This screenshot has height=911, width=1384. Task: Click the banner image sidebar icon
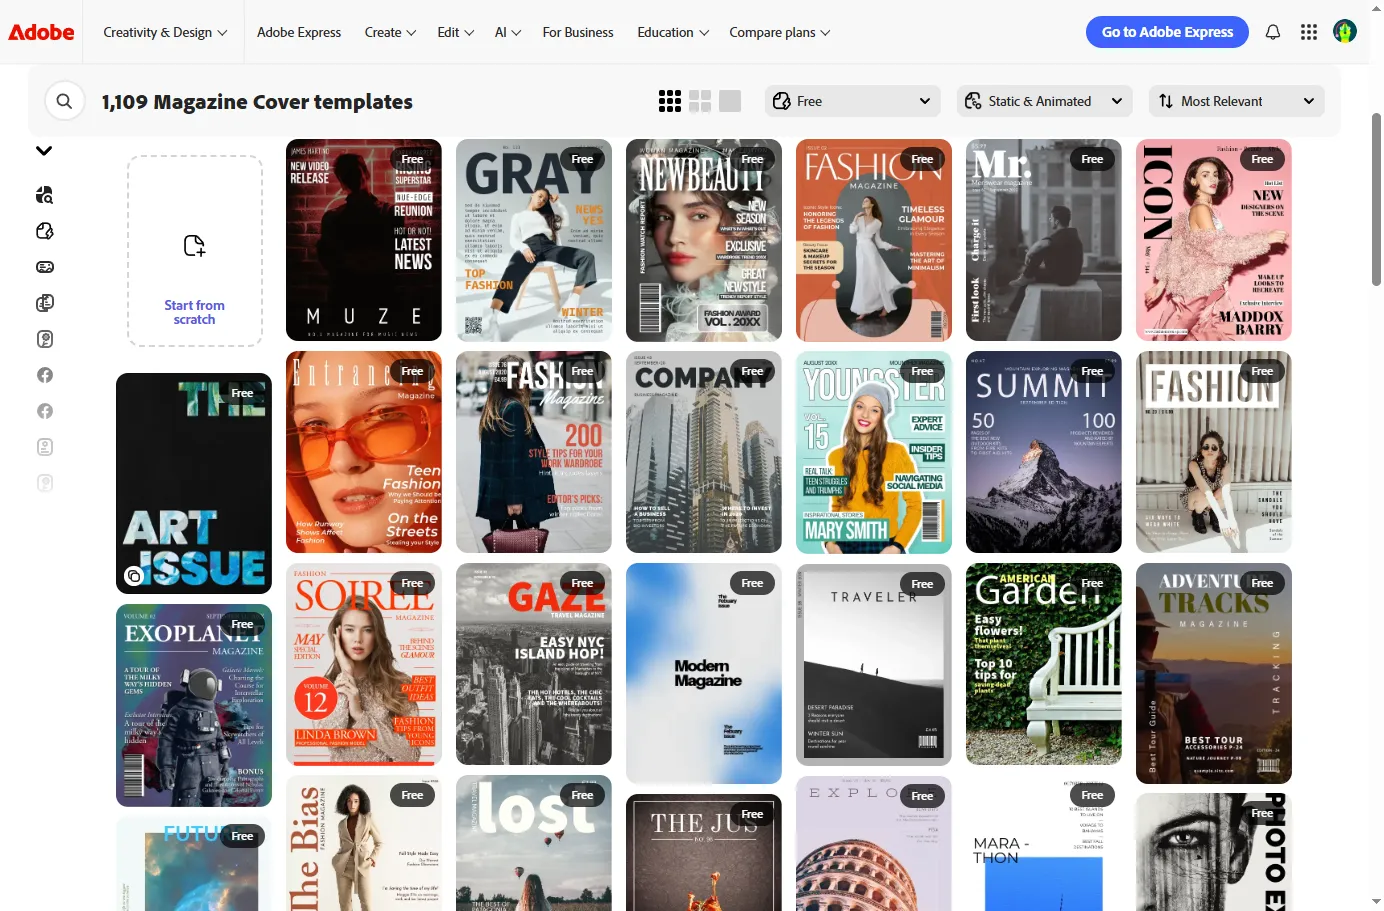pos(45,267)
